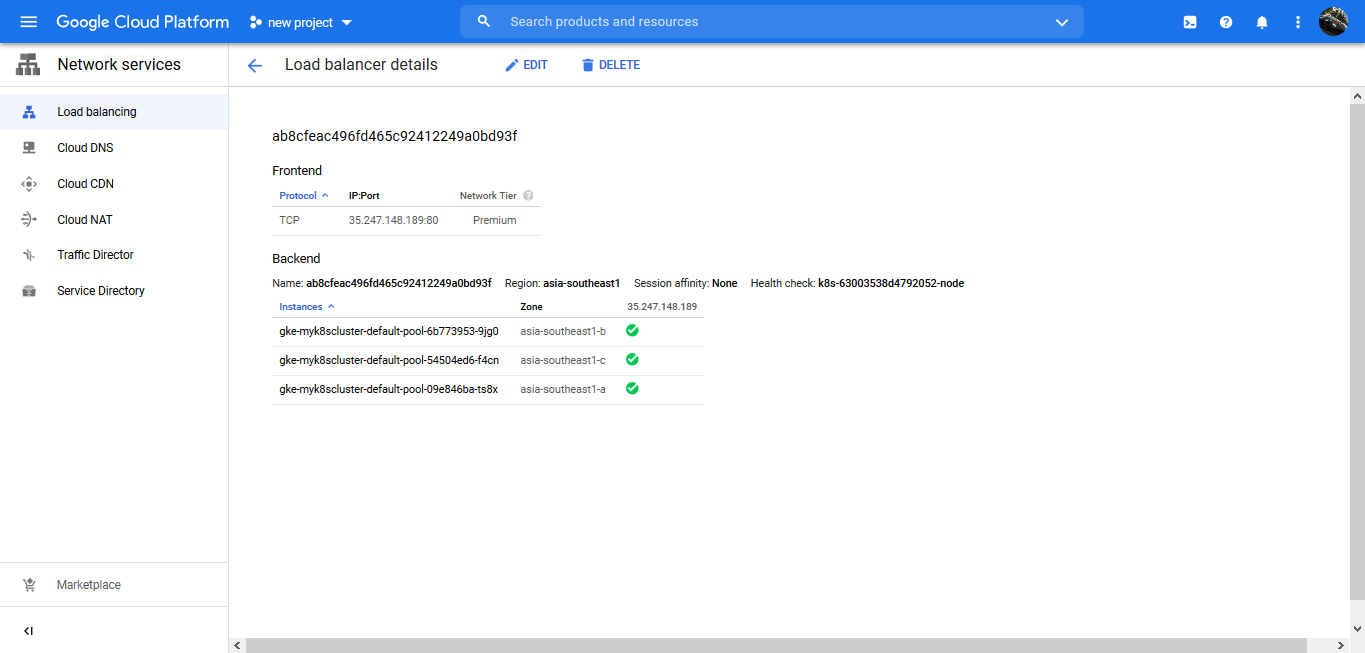This screenshot has height=653, width=1365.
Task: Open instance gke-myk8scluster-default-pool-54504ed6-f4cn
Action: click(x=389, y=360)
